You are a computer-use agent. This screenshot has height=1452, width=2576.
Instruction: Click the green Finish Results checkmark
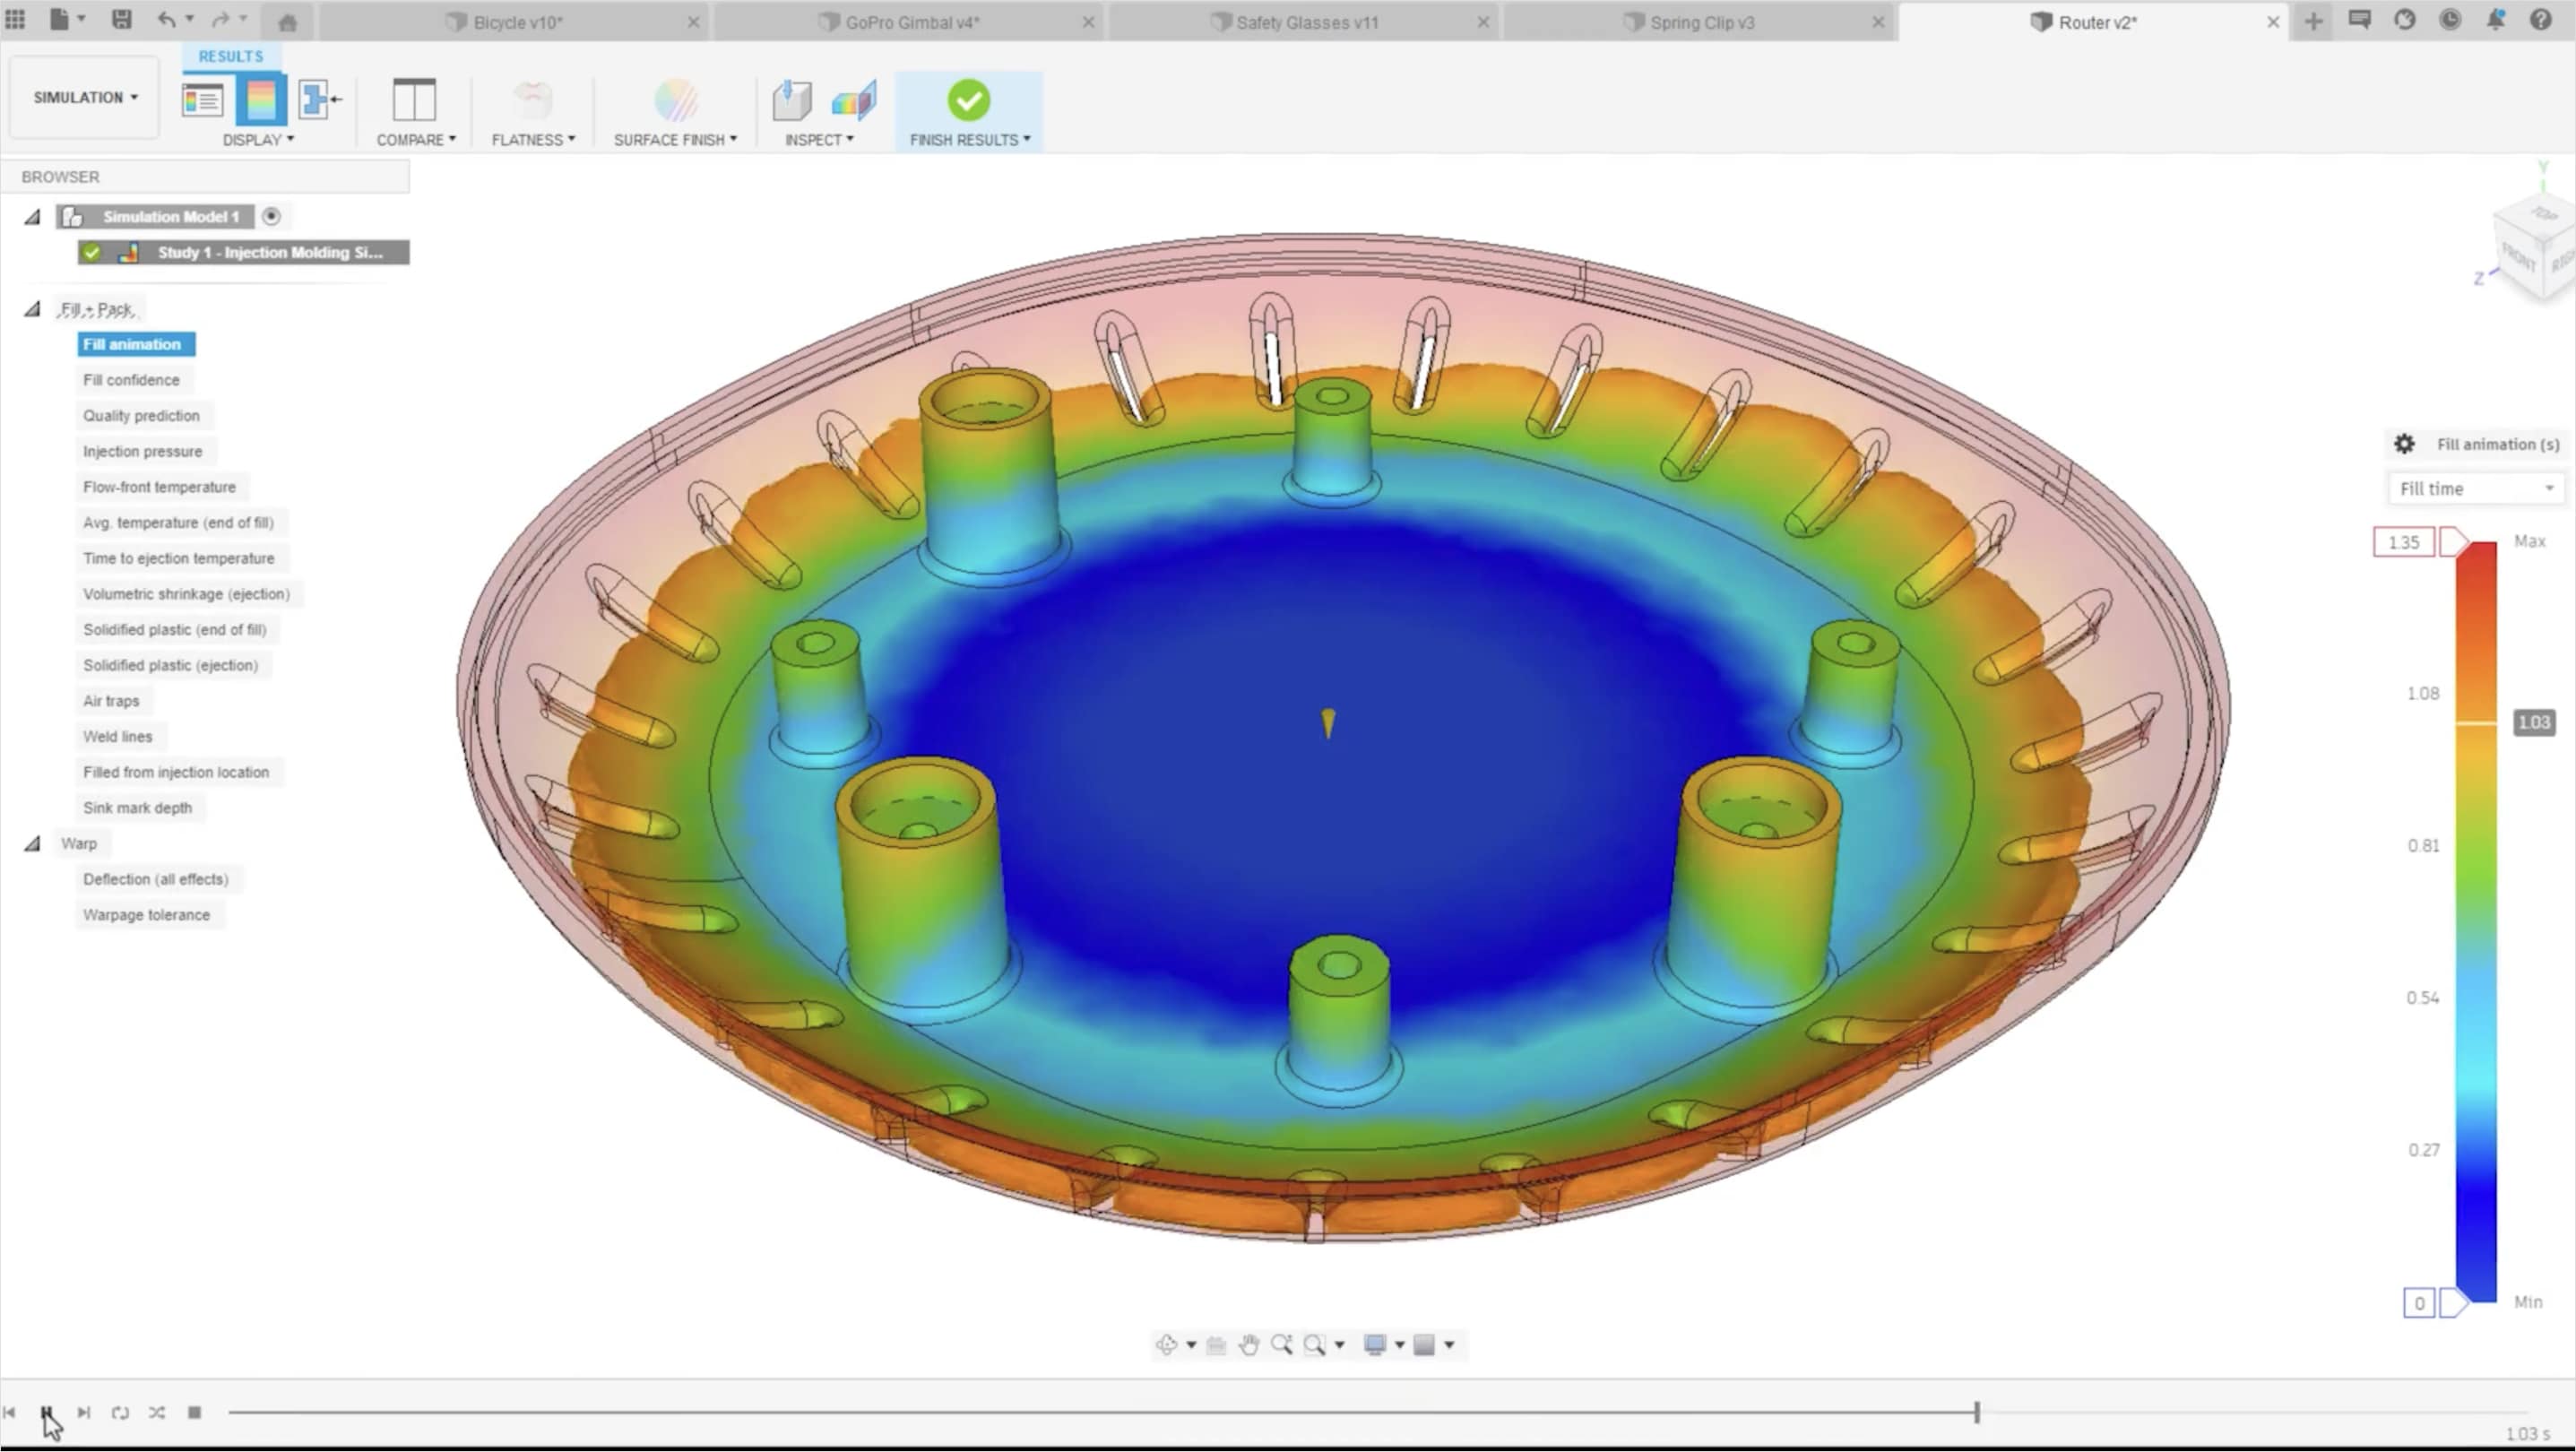coord(968,100)
